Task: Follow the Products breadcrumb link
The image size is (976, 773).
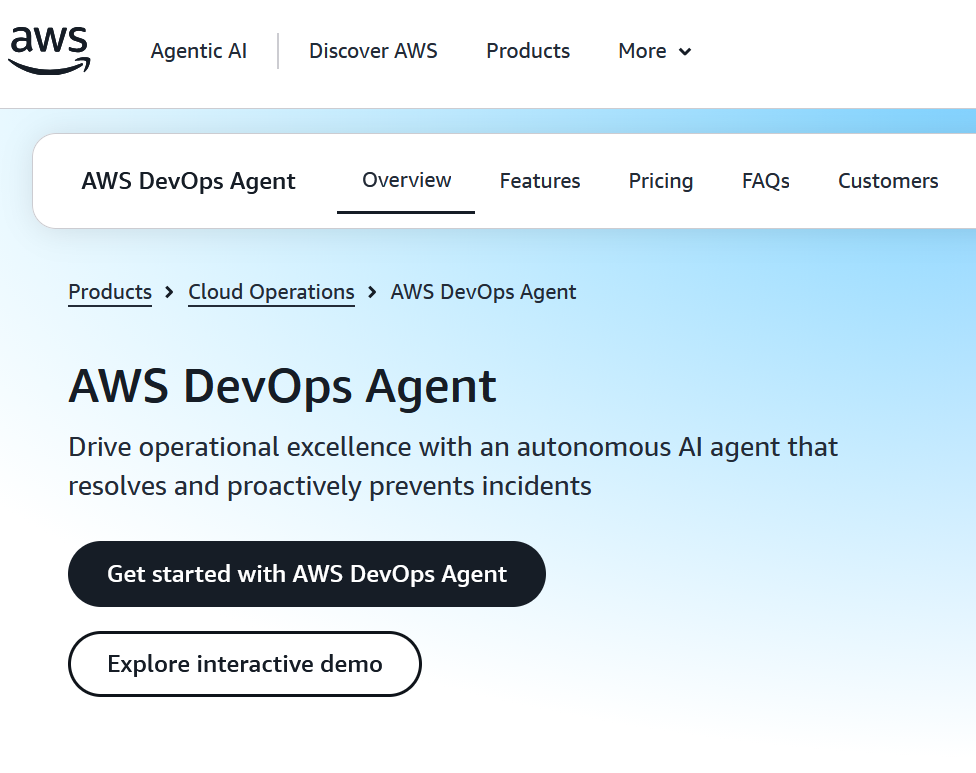Action: (x=110, y=292)
